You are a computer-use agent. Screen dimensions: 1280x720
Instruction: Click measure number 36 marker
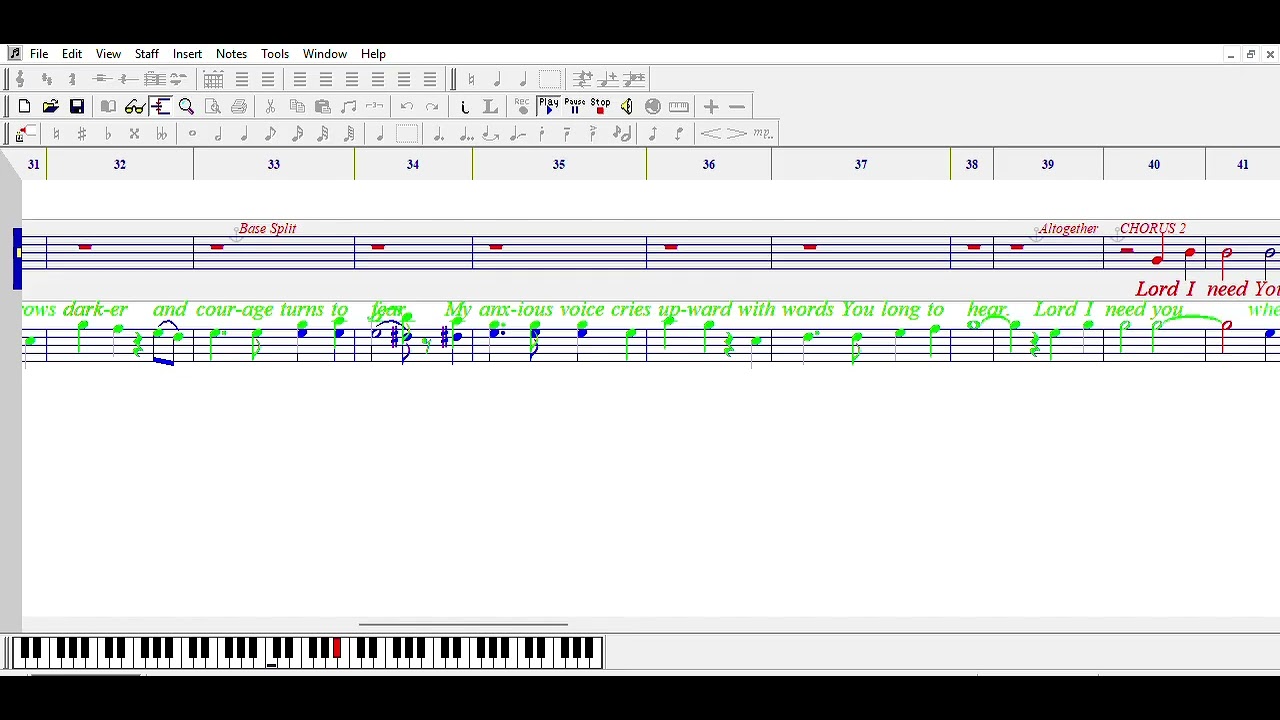pyautogui.click(x=709, y=164)
